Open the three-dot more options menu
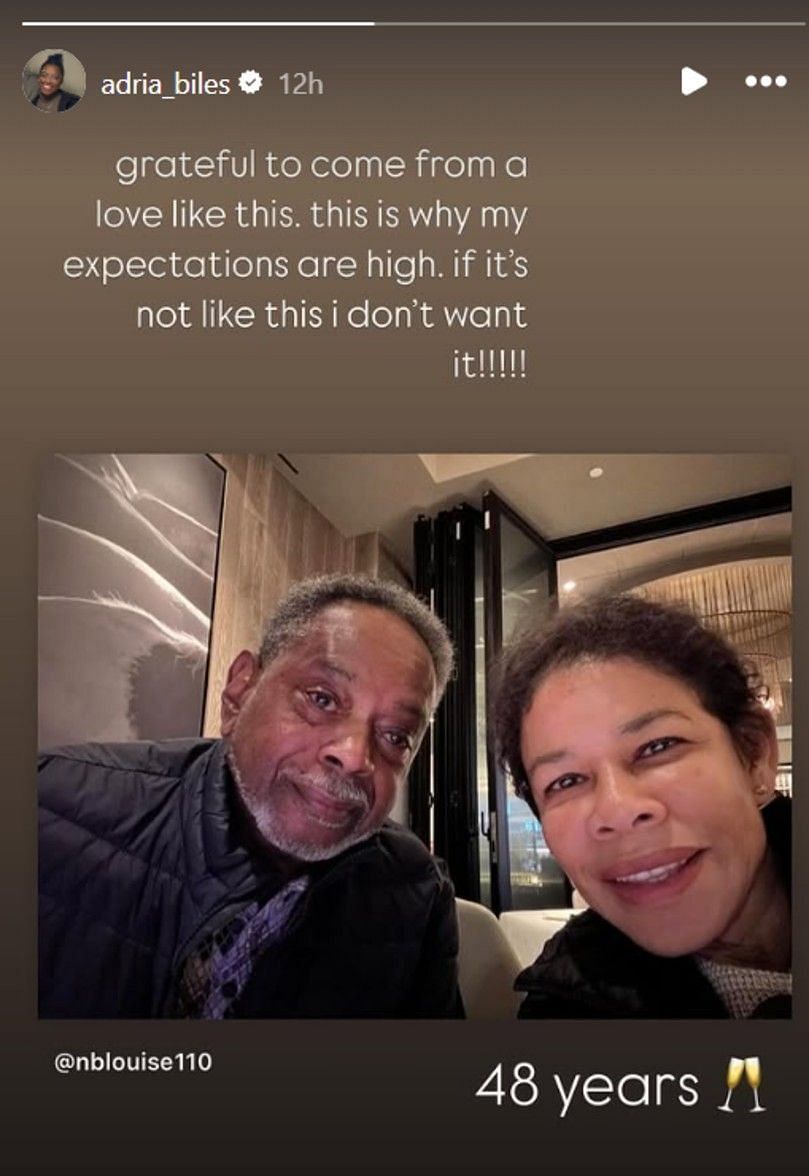This screenshot has height=1176, width=809. click(x=766, y=81)
